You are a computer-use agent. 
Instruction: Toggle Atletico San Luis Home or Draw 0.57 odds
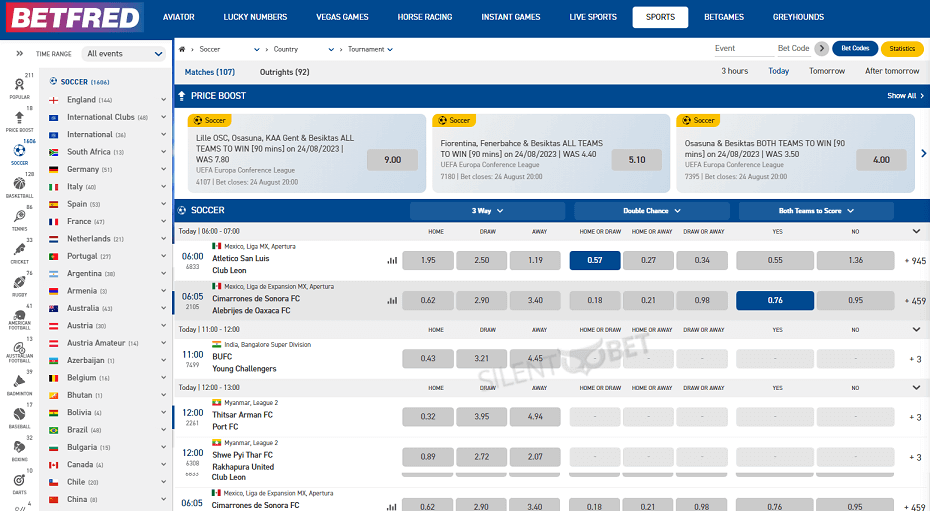click(595, 260)
